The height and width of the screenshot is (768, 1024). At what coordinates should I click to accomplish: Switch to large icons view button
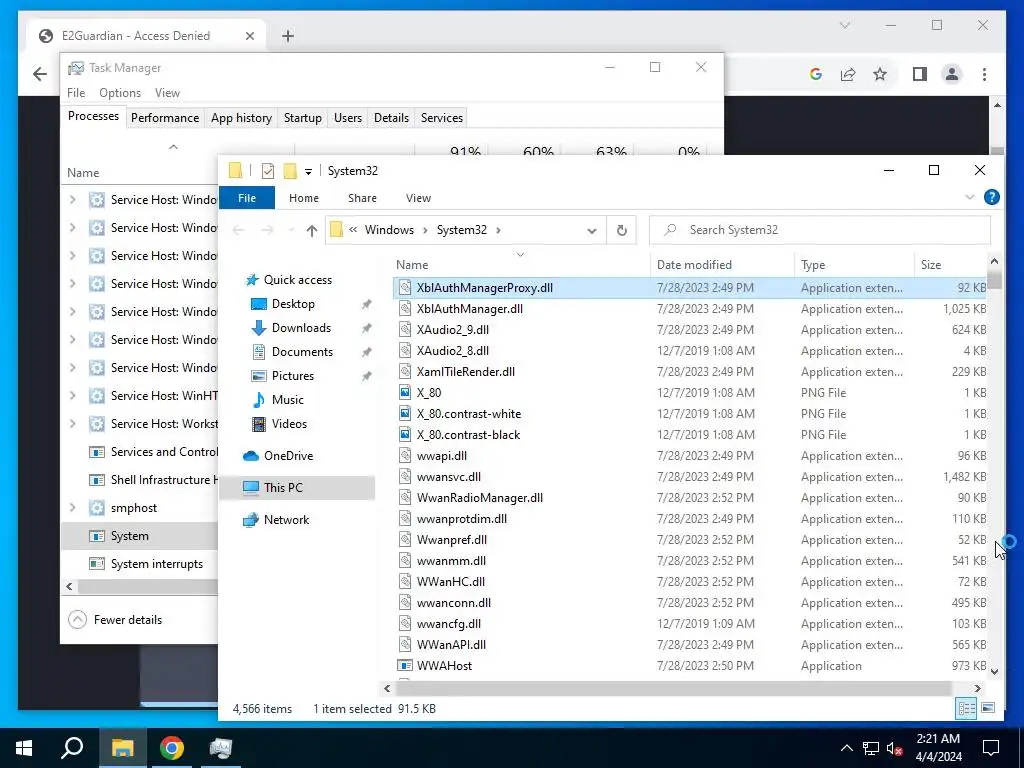point(988,708)
